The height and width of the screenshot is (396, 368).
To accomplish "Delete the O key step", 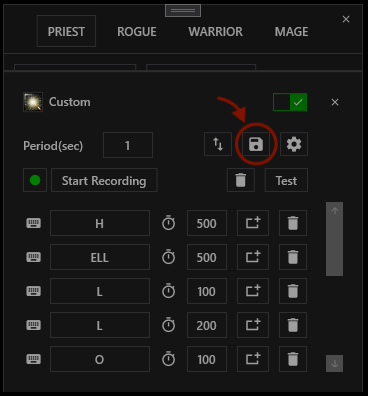I will pos(293,359).
